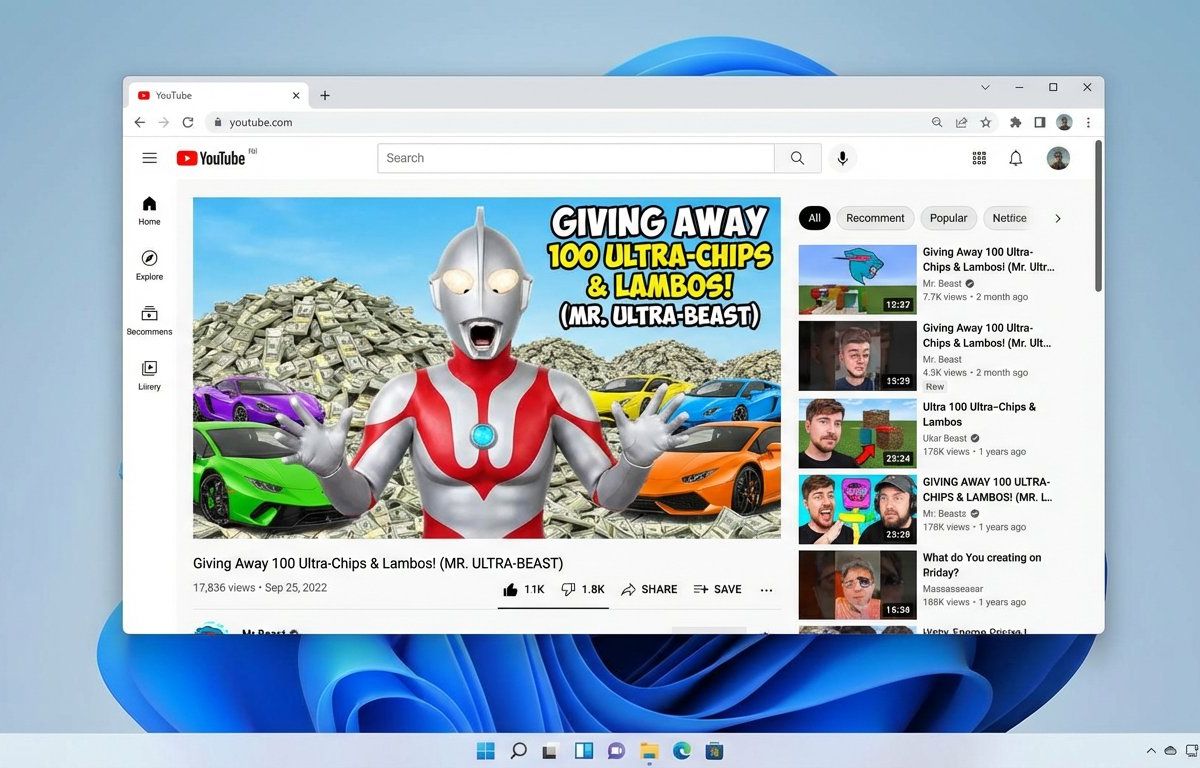Screen dimensions: 1200x768
Task: Open the Chat app on taskbar
Action: point(616,750)
